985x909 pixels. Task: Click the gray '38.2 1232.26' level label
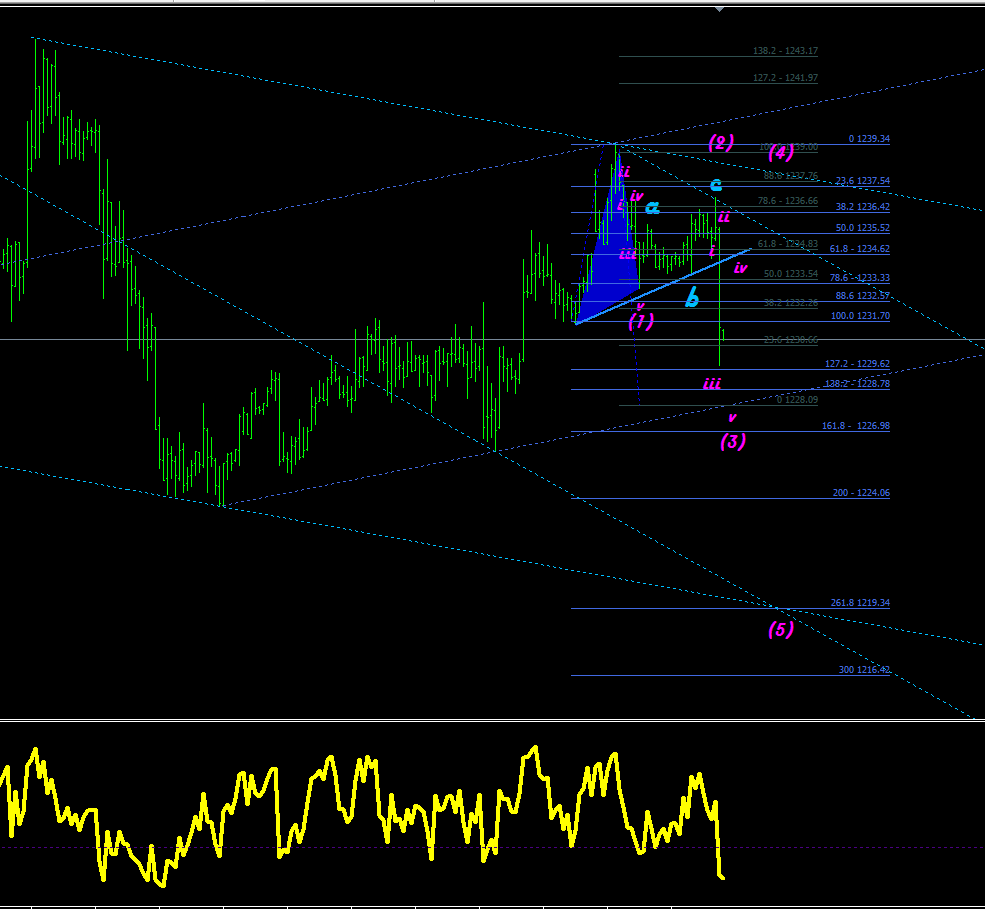[x=791, y=303]
